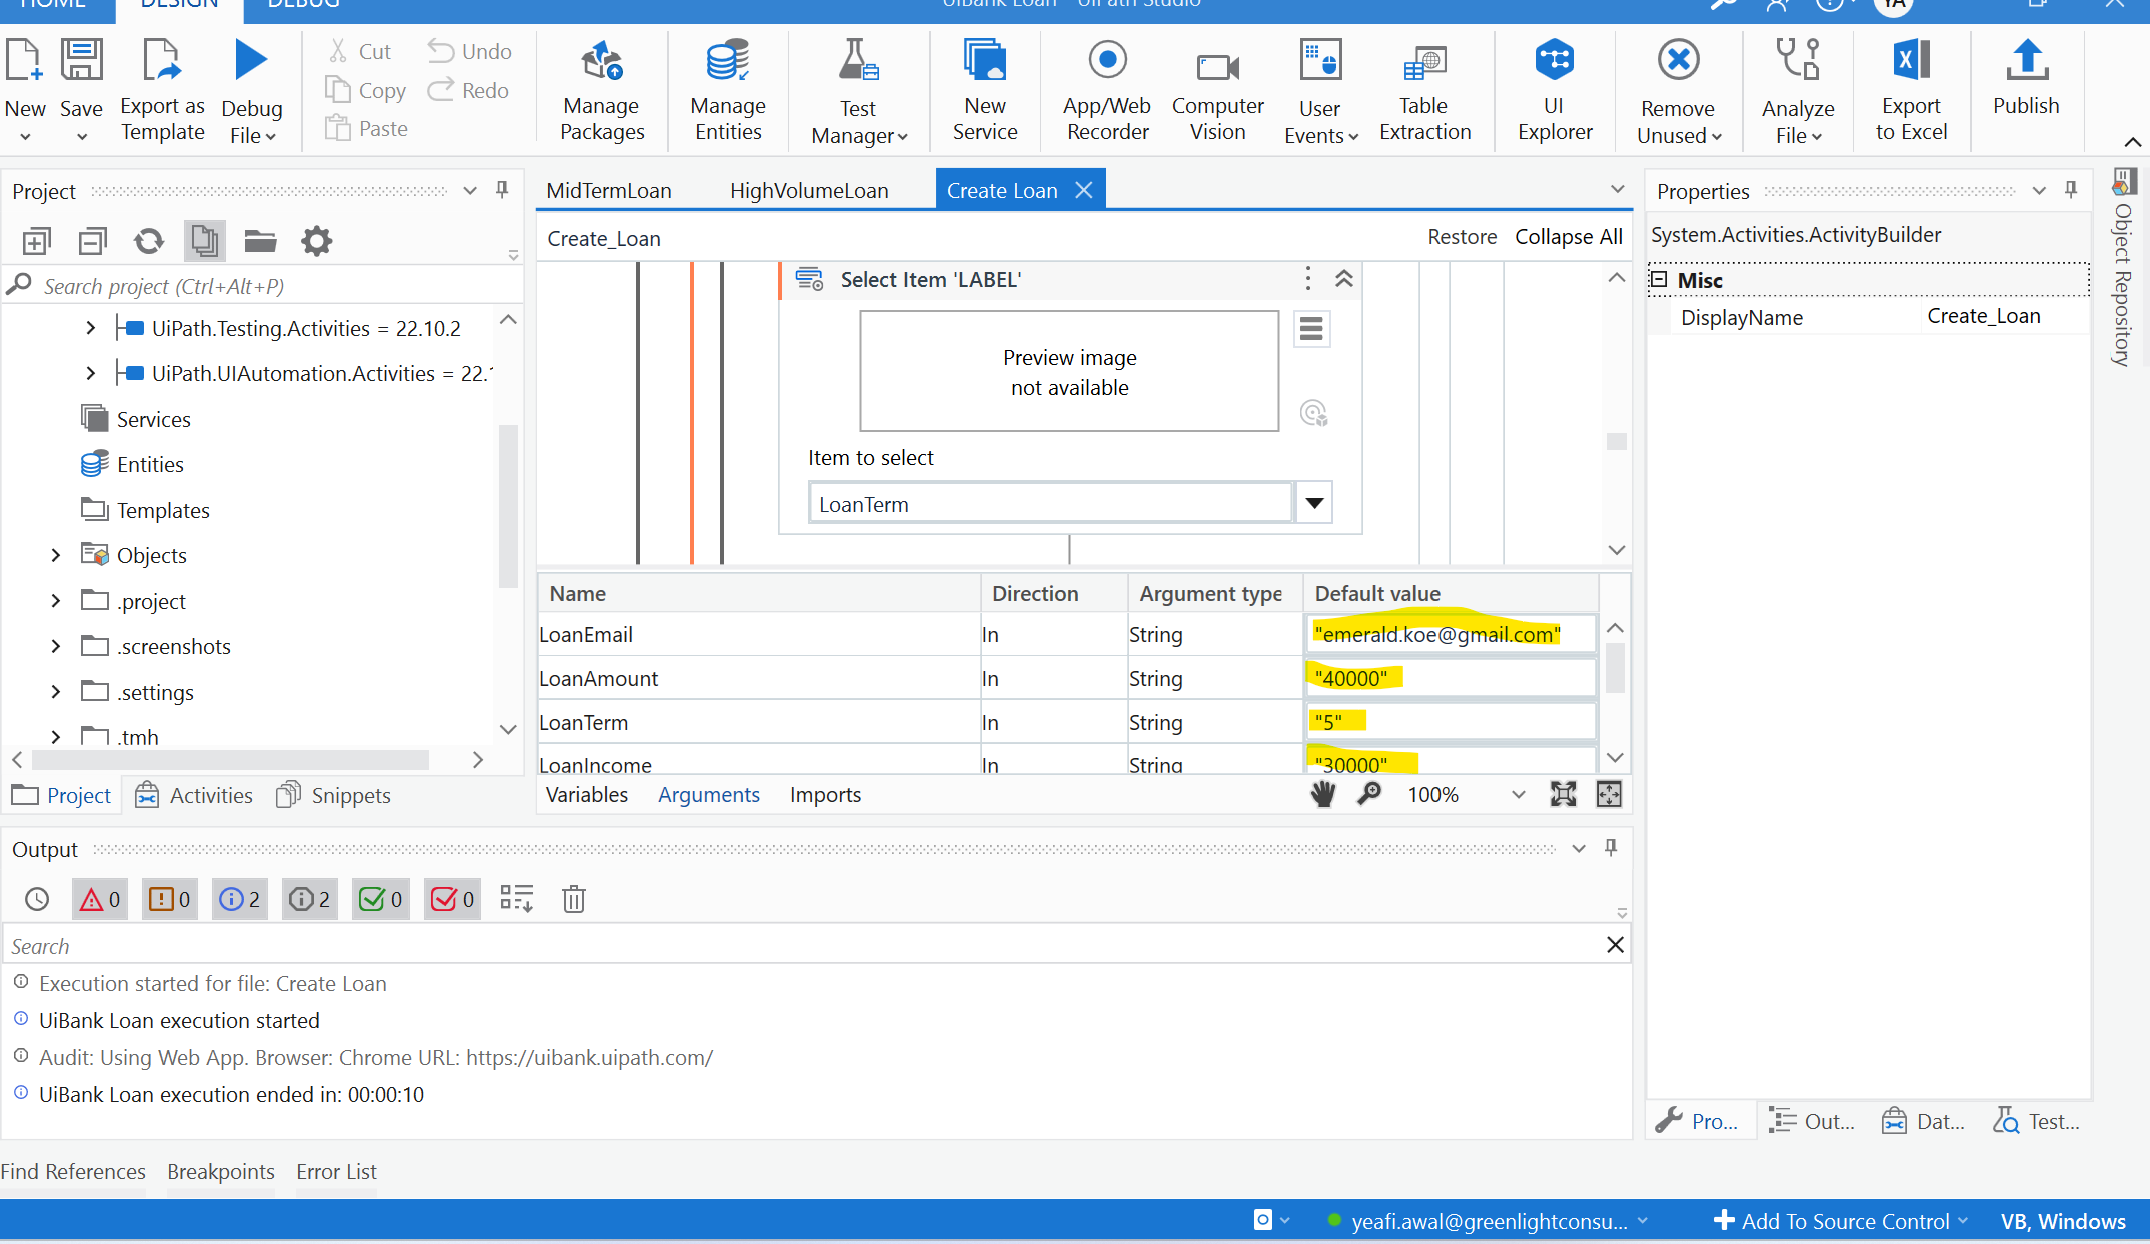
Task: Click Expand All icon in Project panel
Action: click(x=37, y=241)
